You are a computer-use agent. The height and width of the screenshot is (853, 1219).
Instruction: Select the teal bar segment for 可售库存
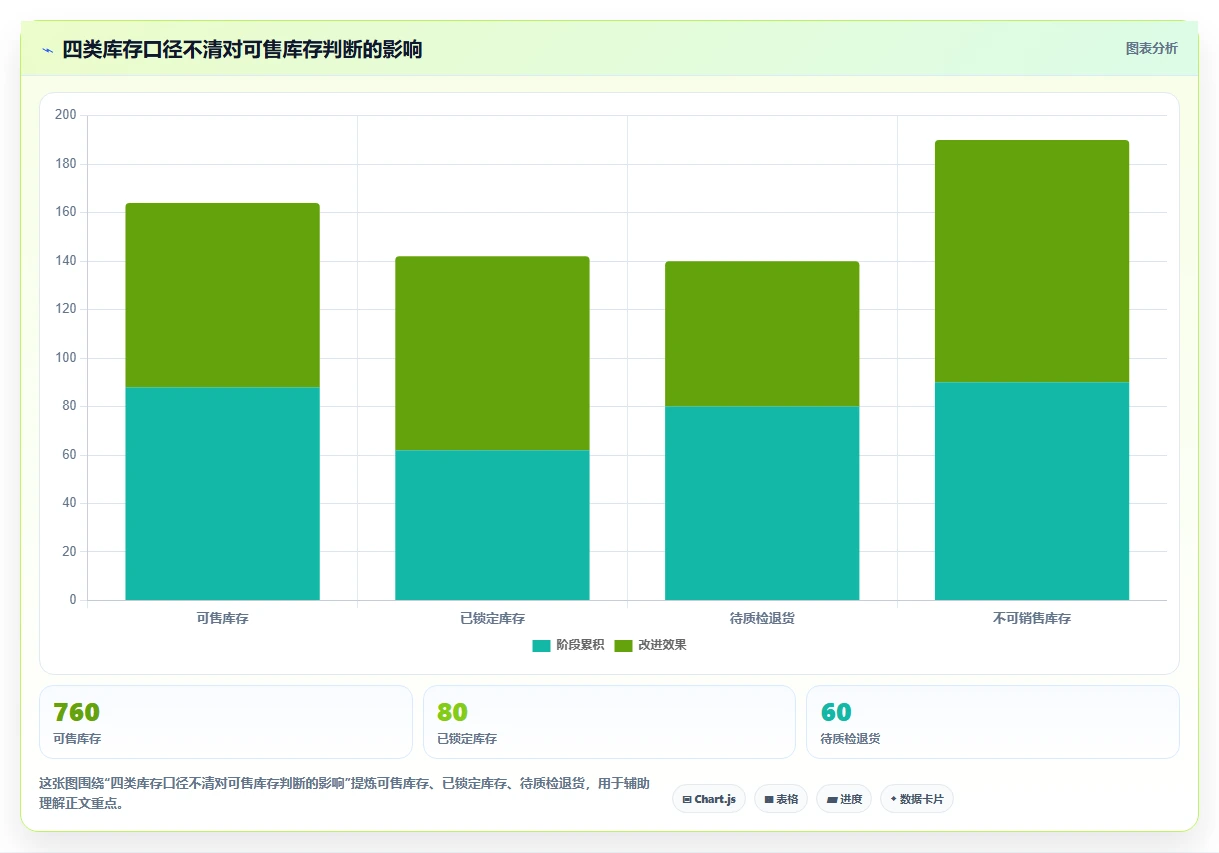pos(222,493)
